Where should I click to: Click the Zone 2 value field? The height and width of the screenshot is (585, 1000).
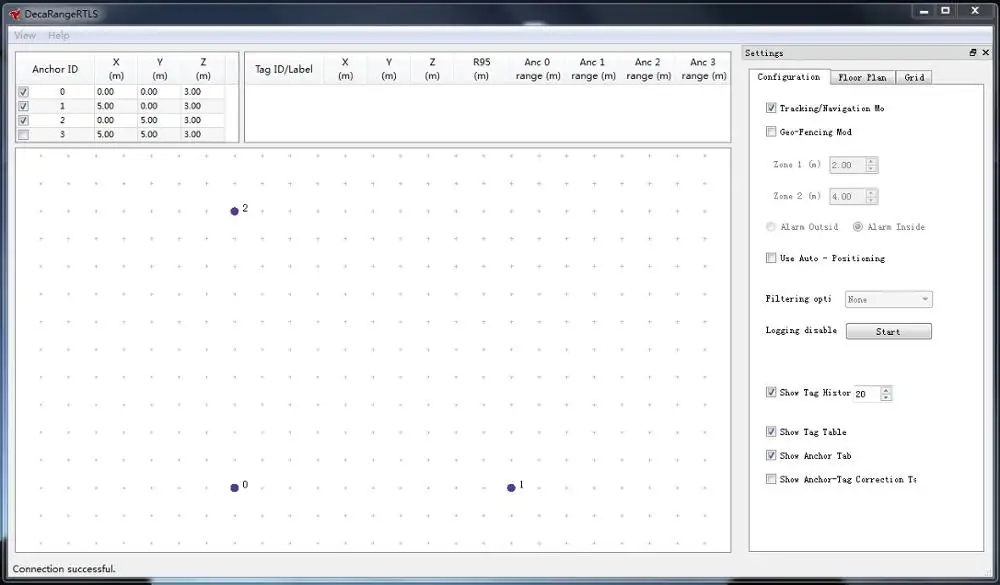pos(847,196)
